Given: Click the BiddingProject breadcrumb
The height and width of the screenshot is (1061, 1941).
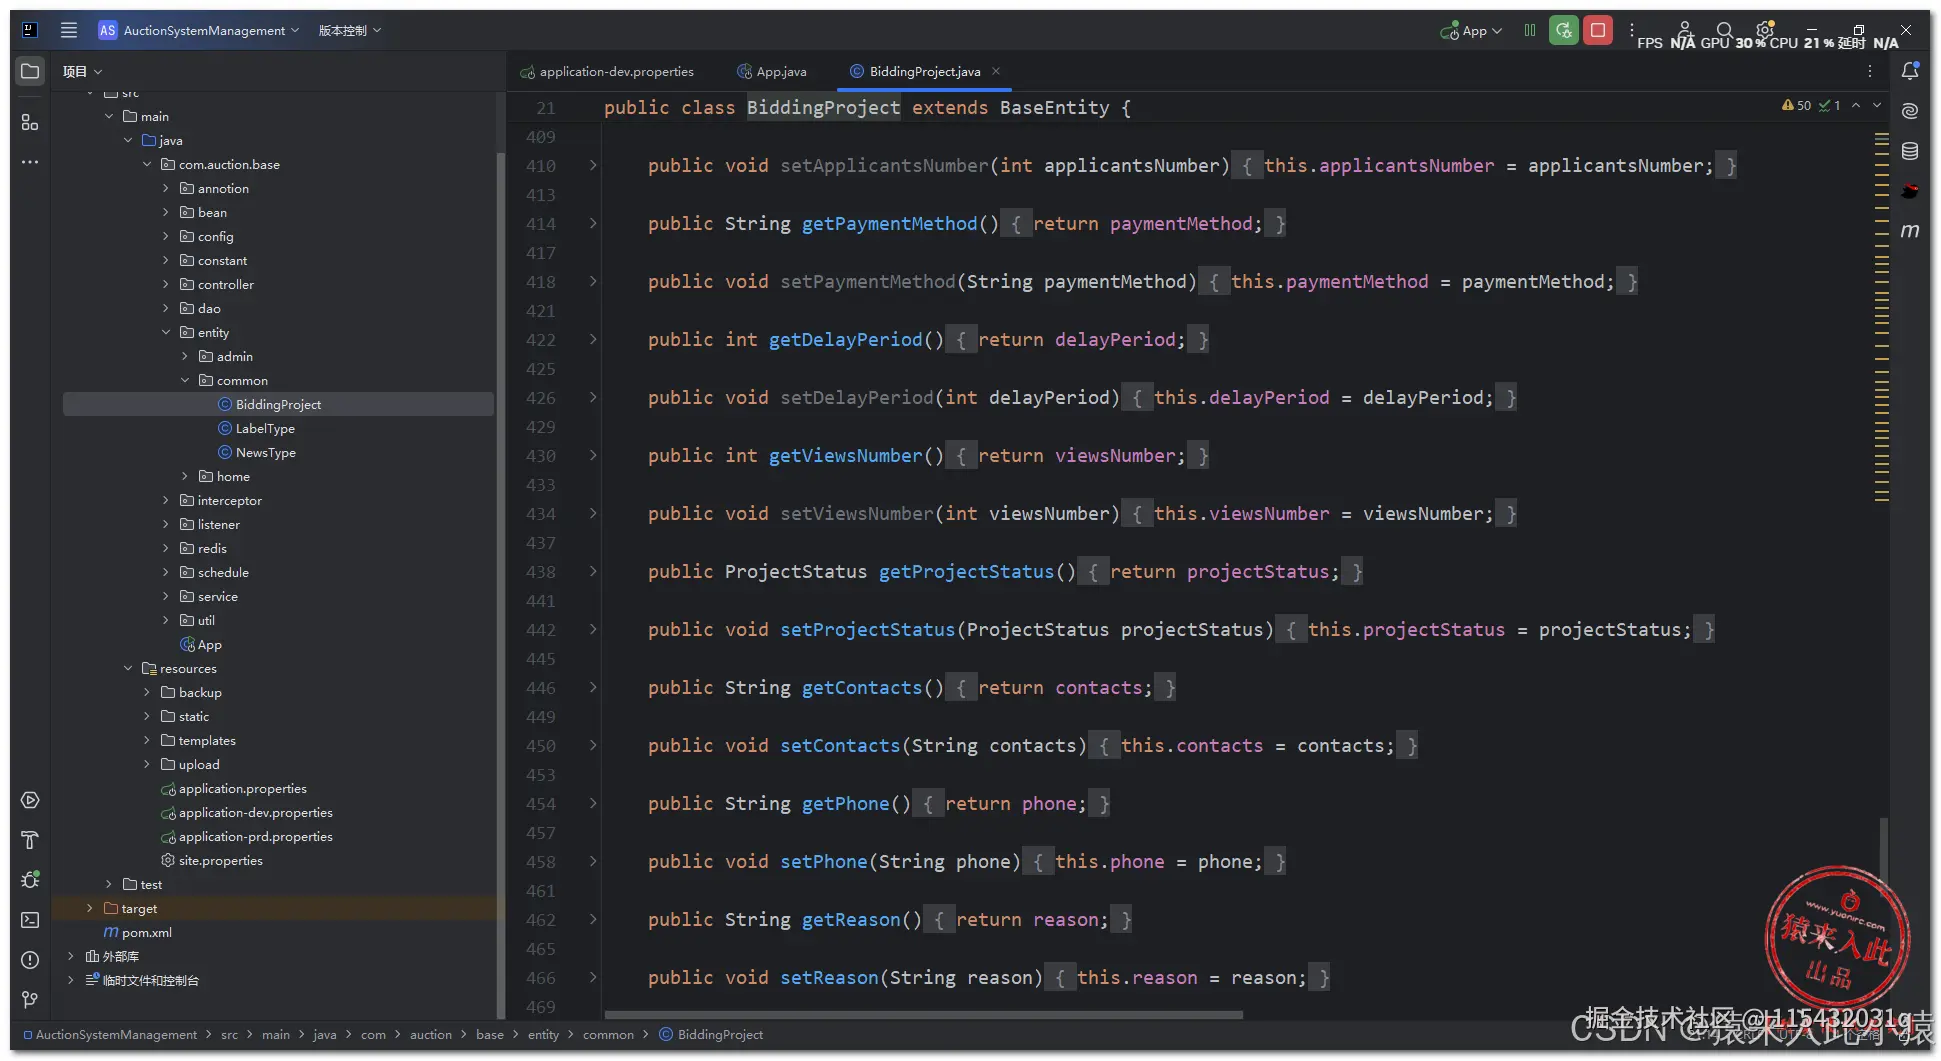Looking at the screenshot, I should coord(711,1034).
